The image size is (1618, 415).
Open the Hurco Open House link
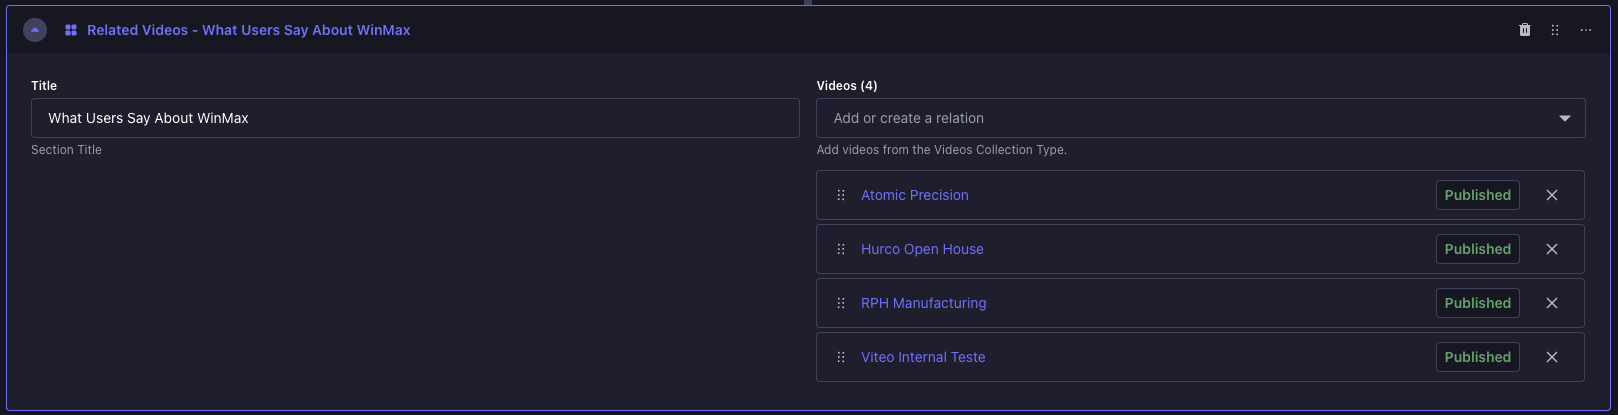click(x=922, y=249)
